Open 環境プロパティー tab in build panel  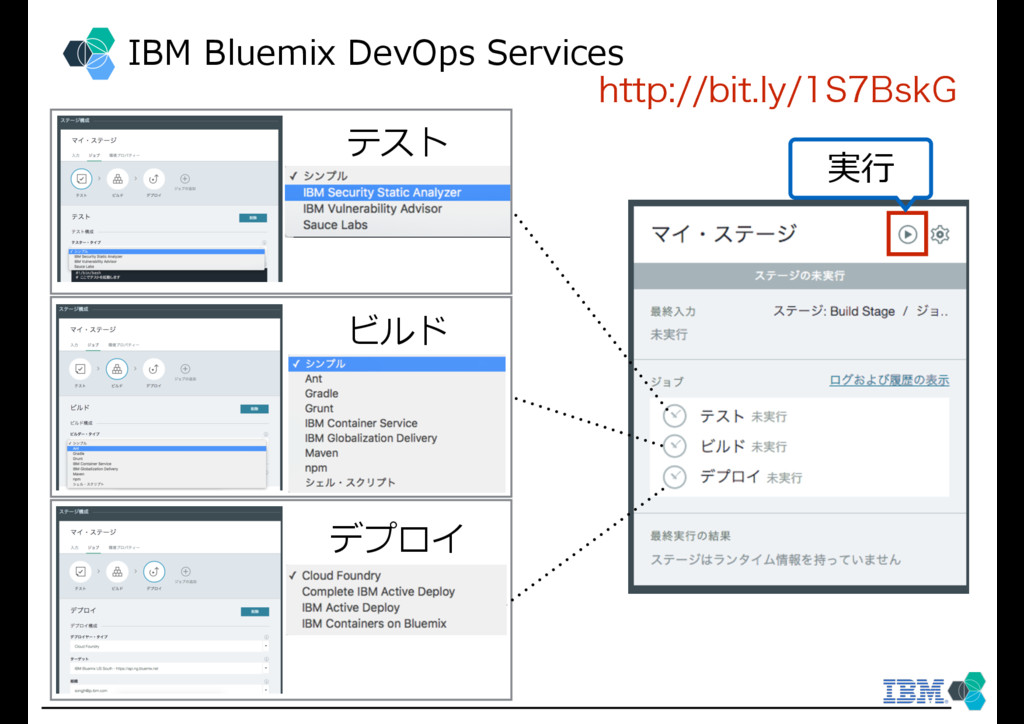[x=123, y=345]
